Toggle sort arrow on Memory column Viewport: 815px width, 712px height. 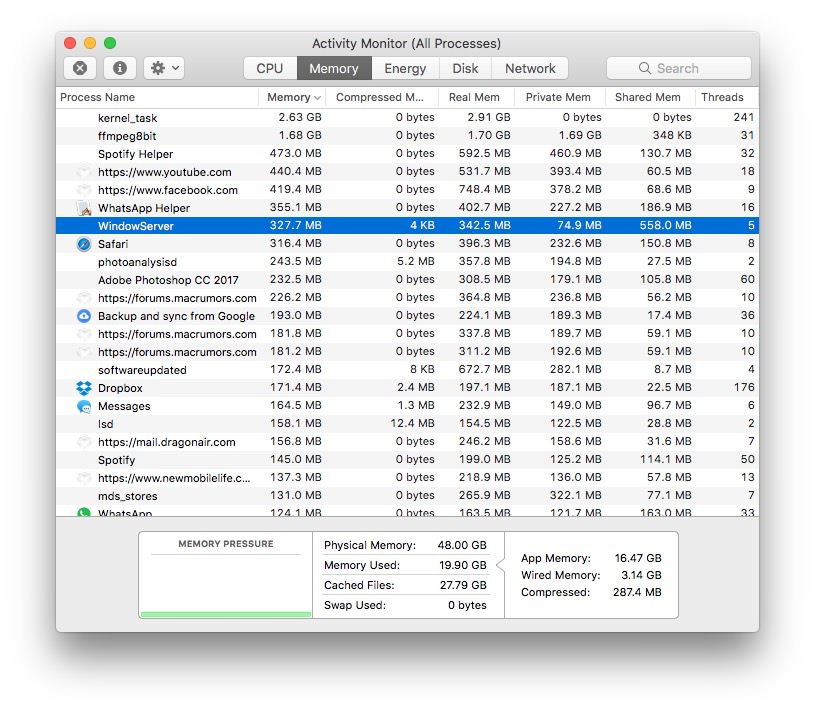tap(317, 98)
